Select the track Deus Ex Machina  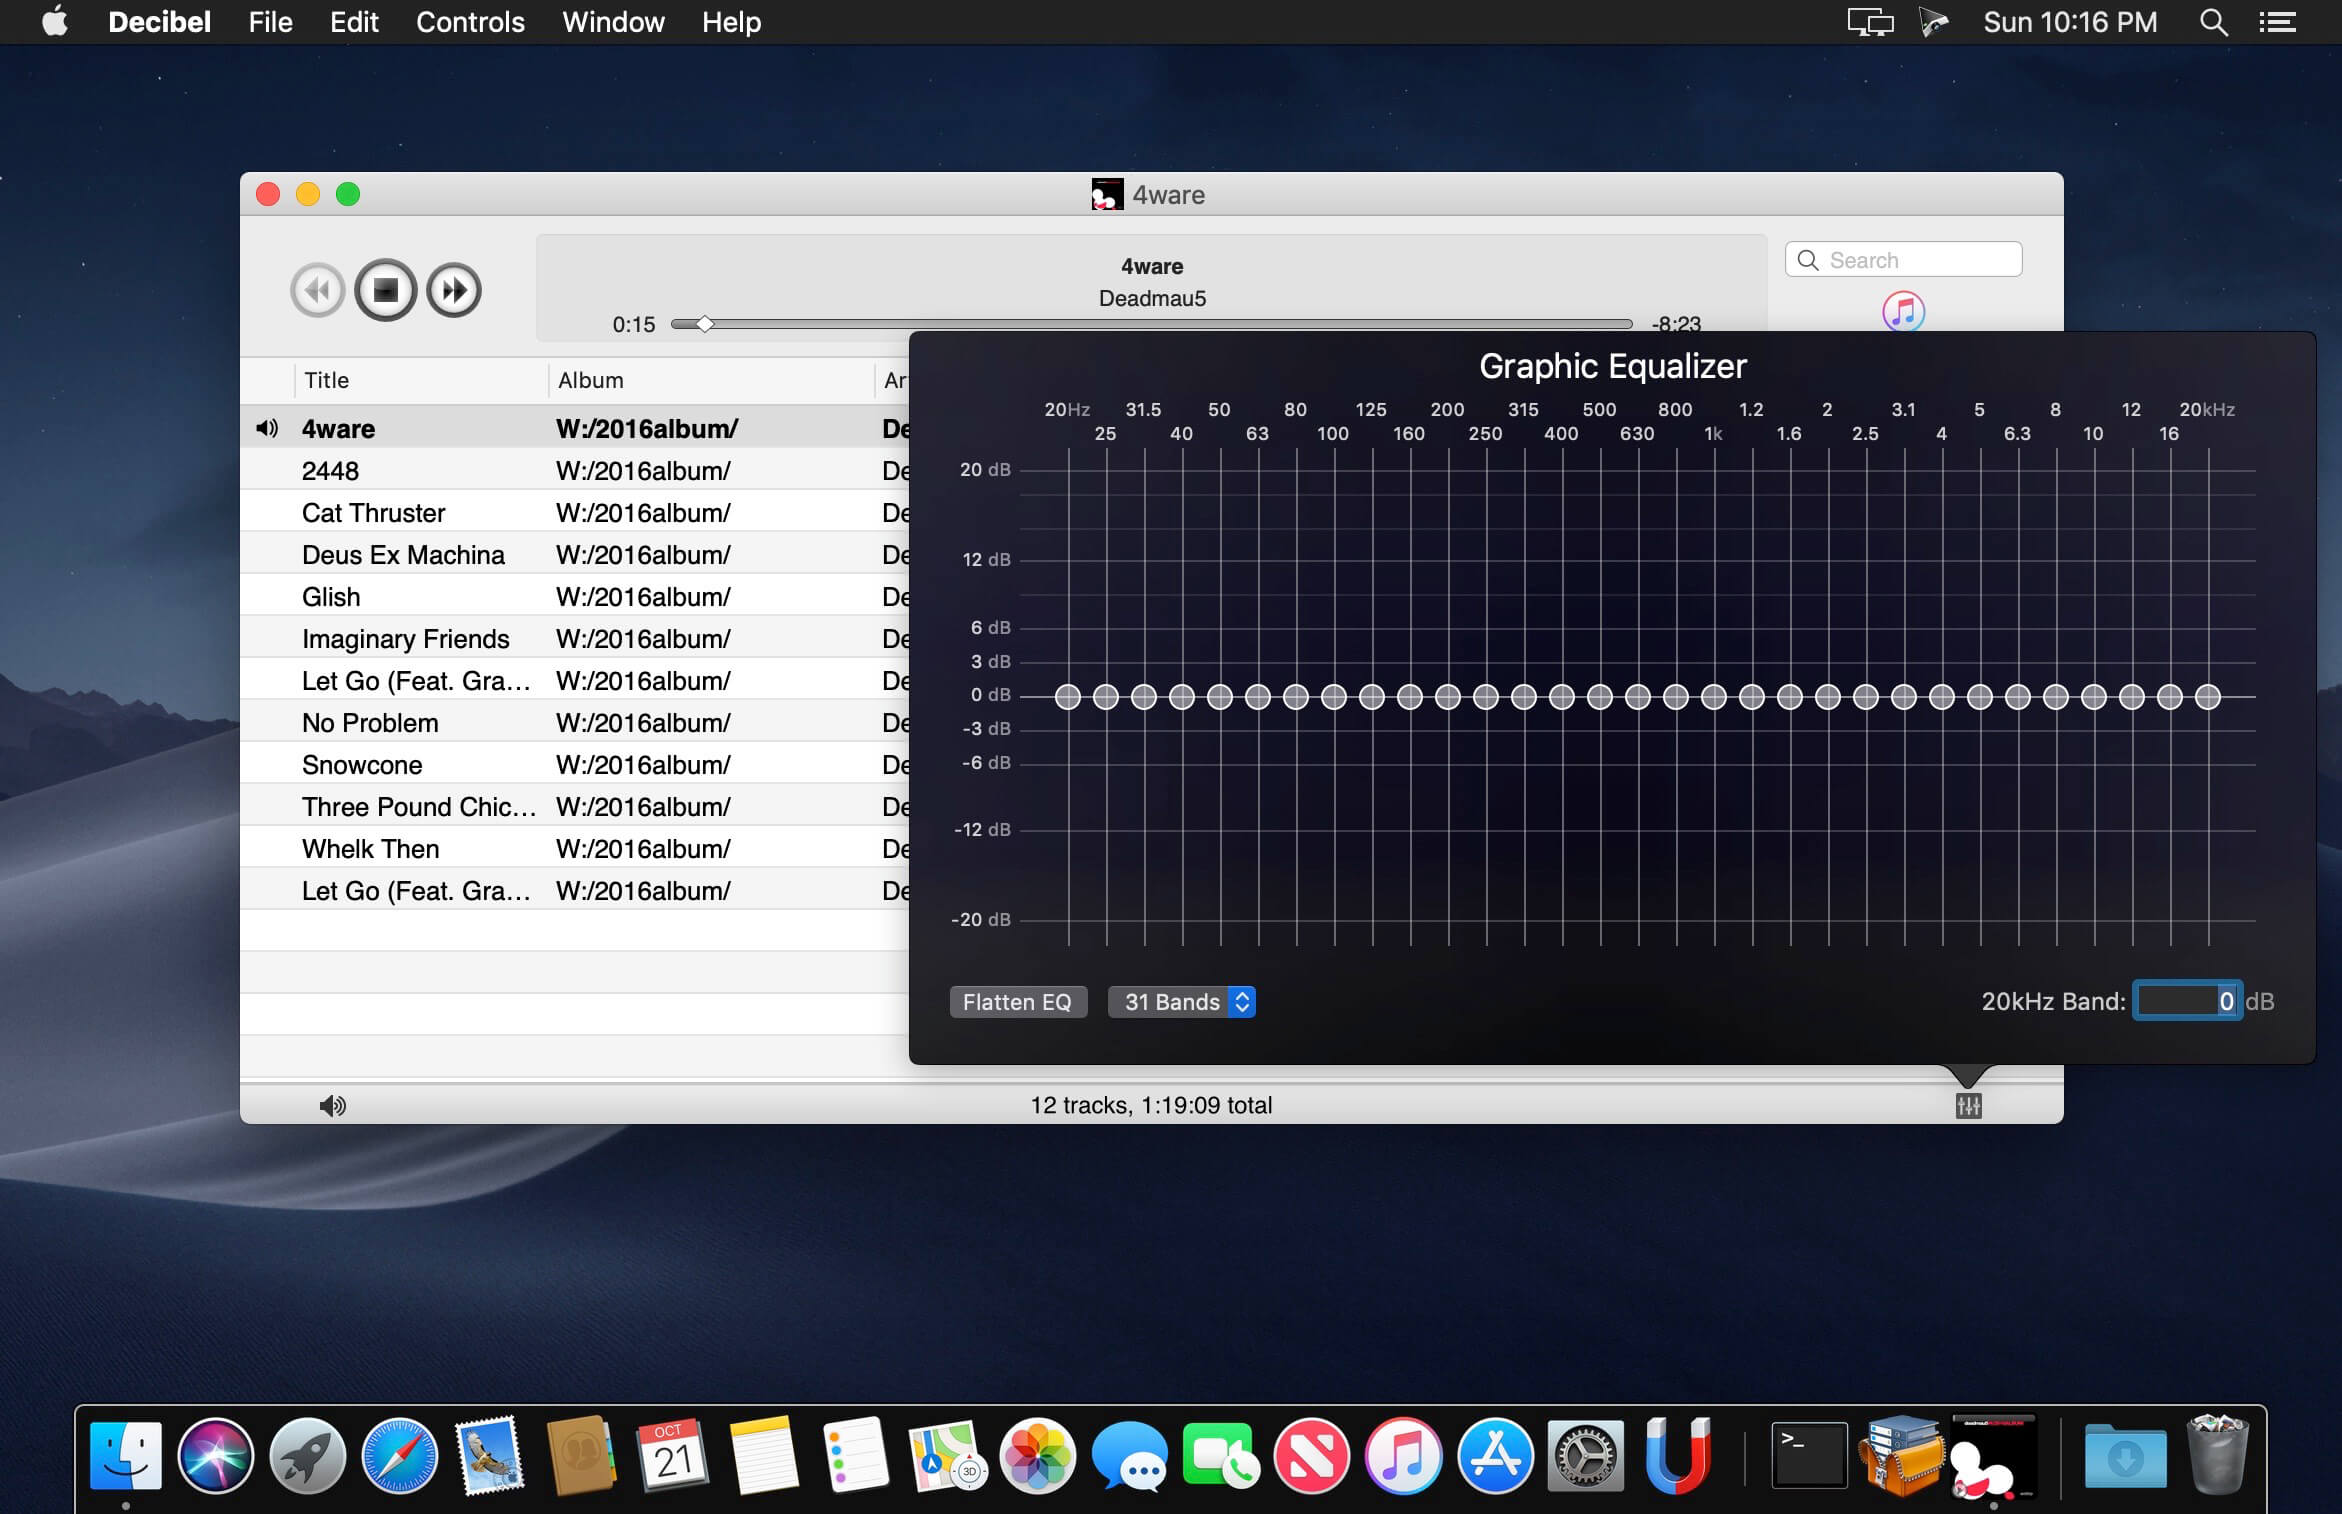coord(574,554)
